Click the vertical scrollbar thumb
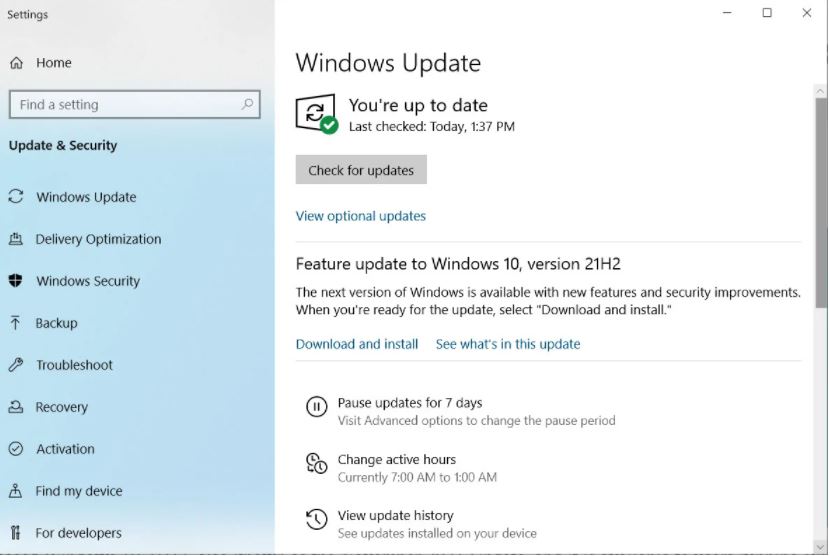The width and height of the screenshot is (830, 556). (x=821, y=202)
